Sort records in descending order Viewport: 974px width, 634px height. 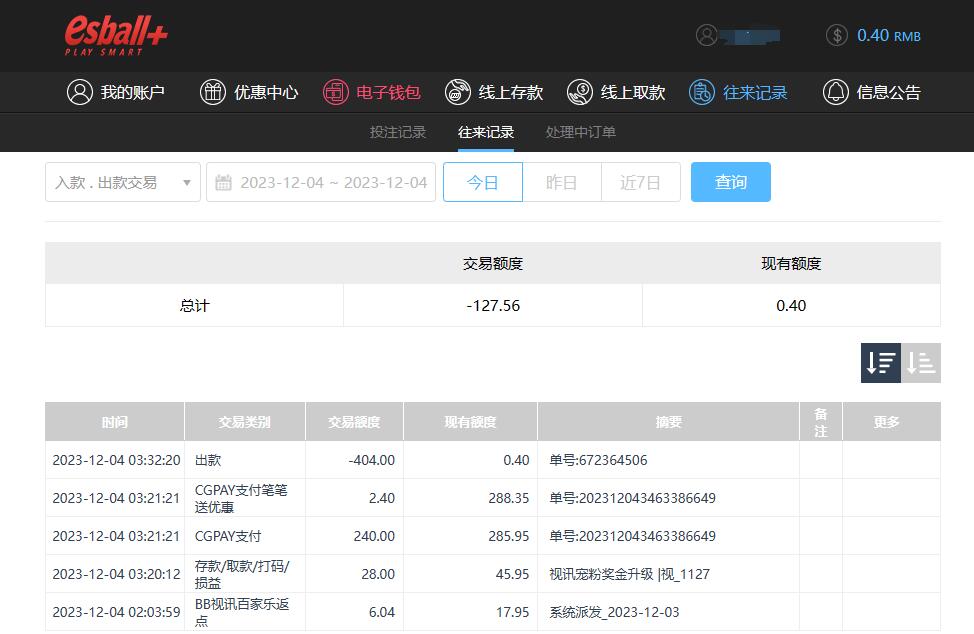click(881, 363)
